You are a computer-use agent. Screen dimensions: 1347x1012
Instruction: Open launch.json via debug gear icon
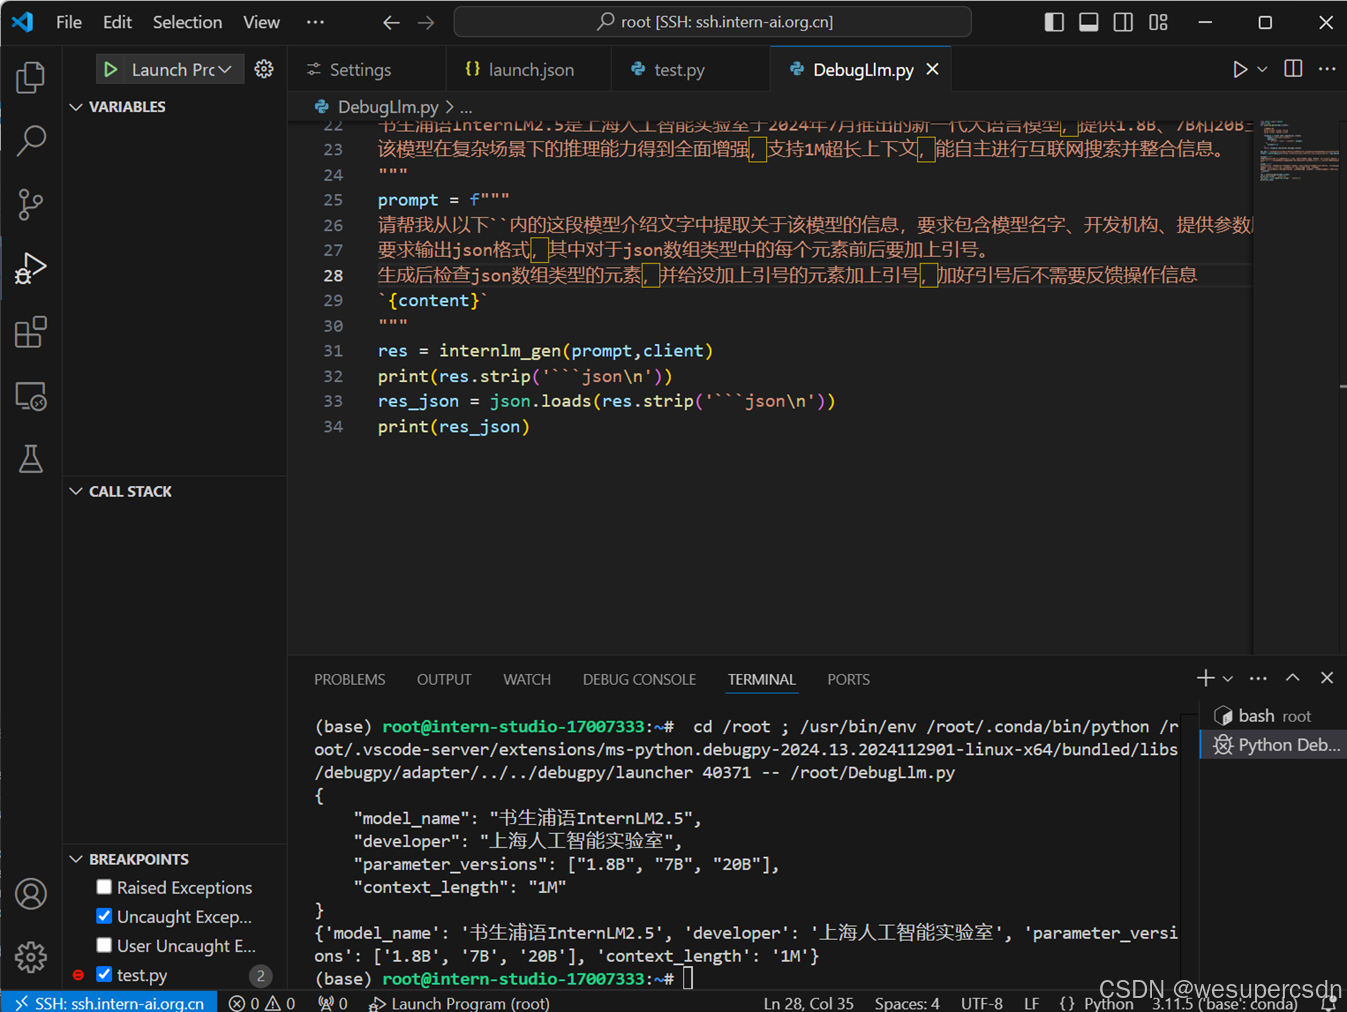click(264, 69)
